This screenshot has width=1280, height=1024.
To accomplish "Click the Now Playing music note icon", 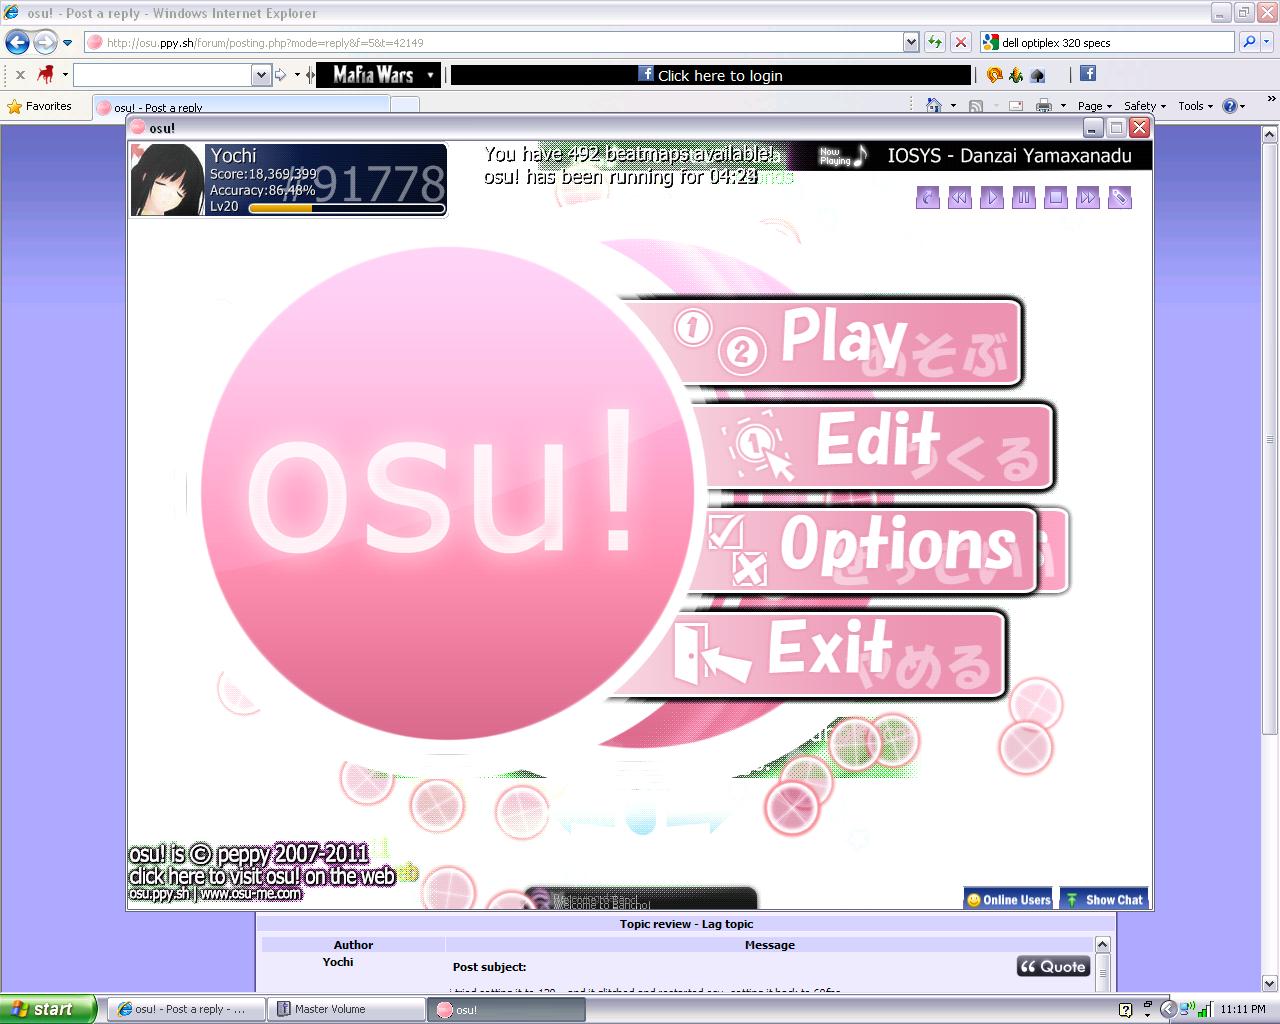I will coord(862,156).
